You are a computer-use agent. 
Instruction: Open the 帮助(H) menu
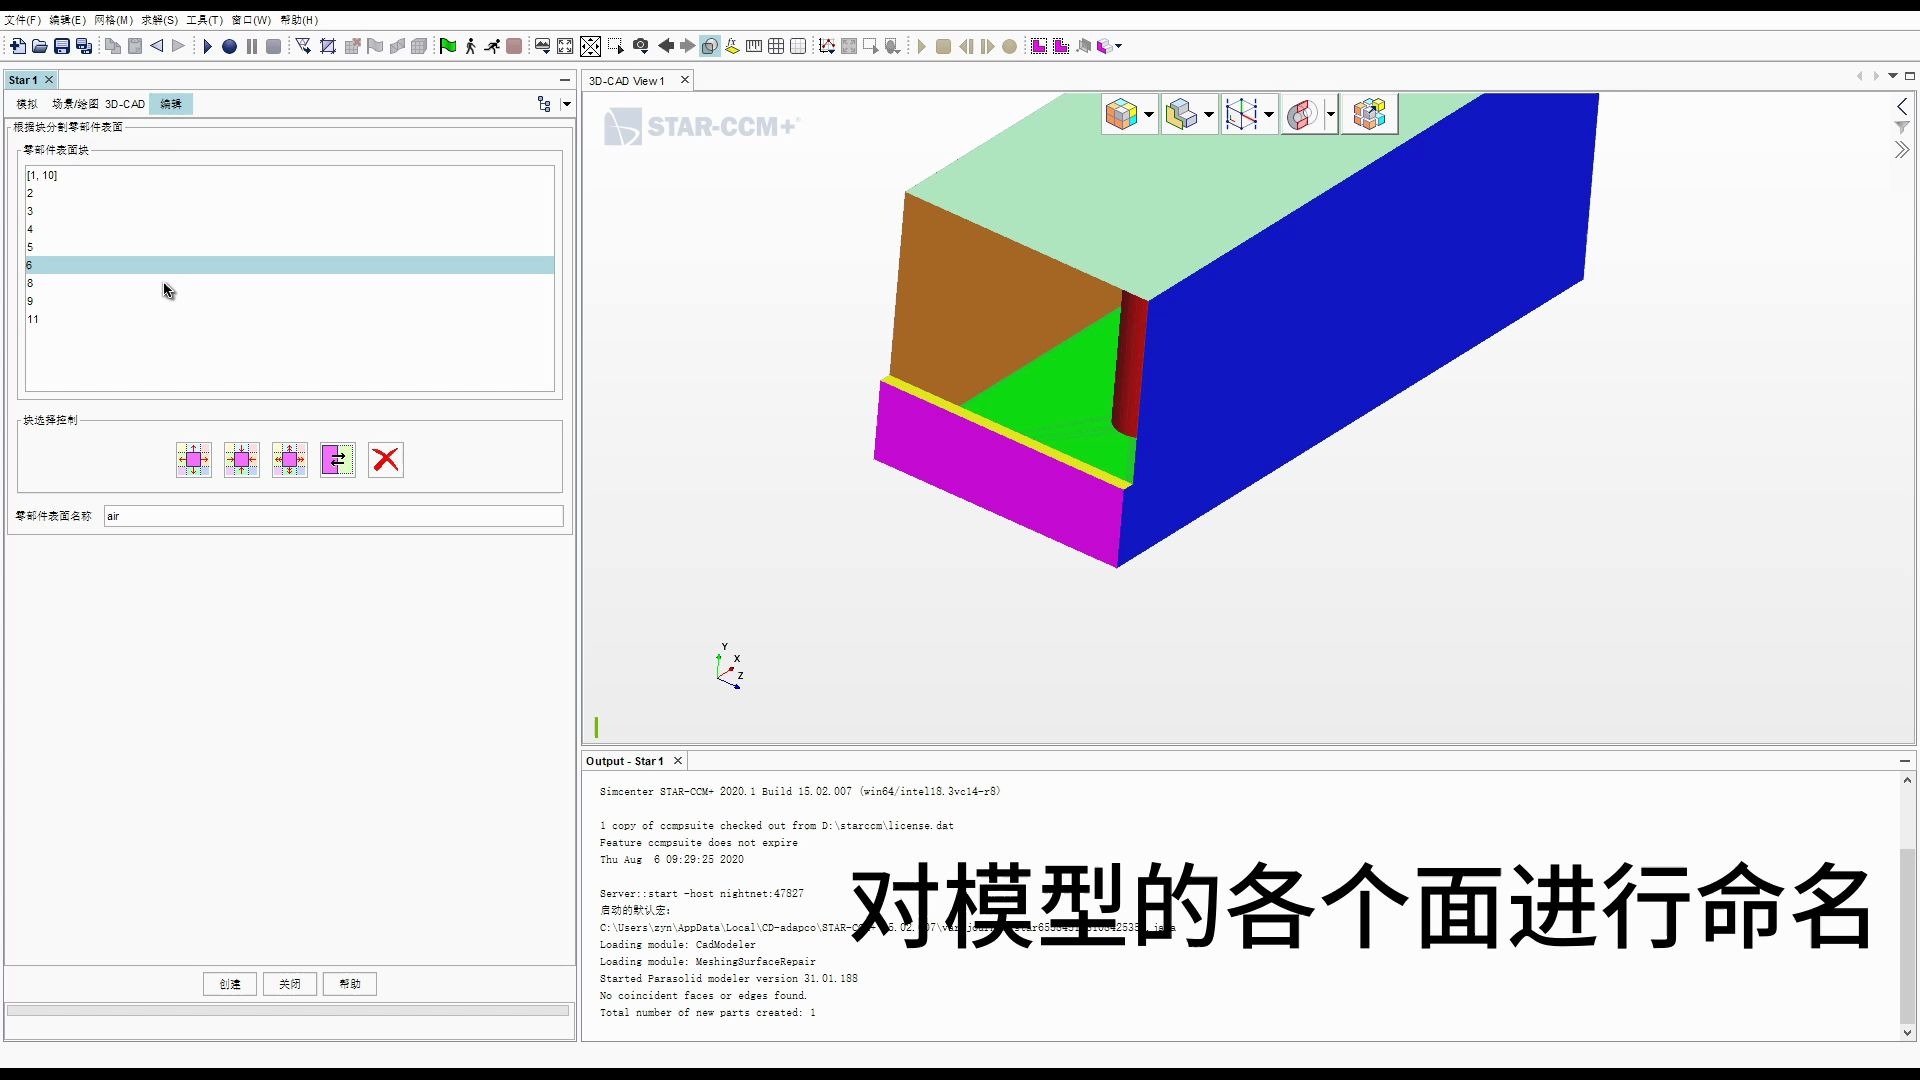(x=299, y=20)
